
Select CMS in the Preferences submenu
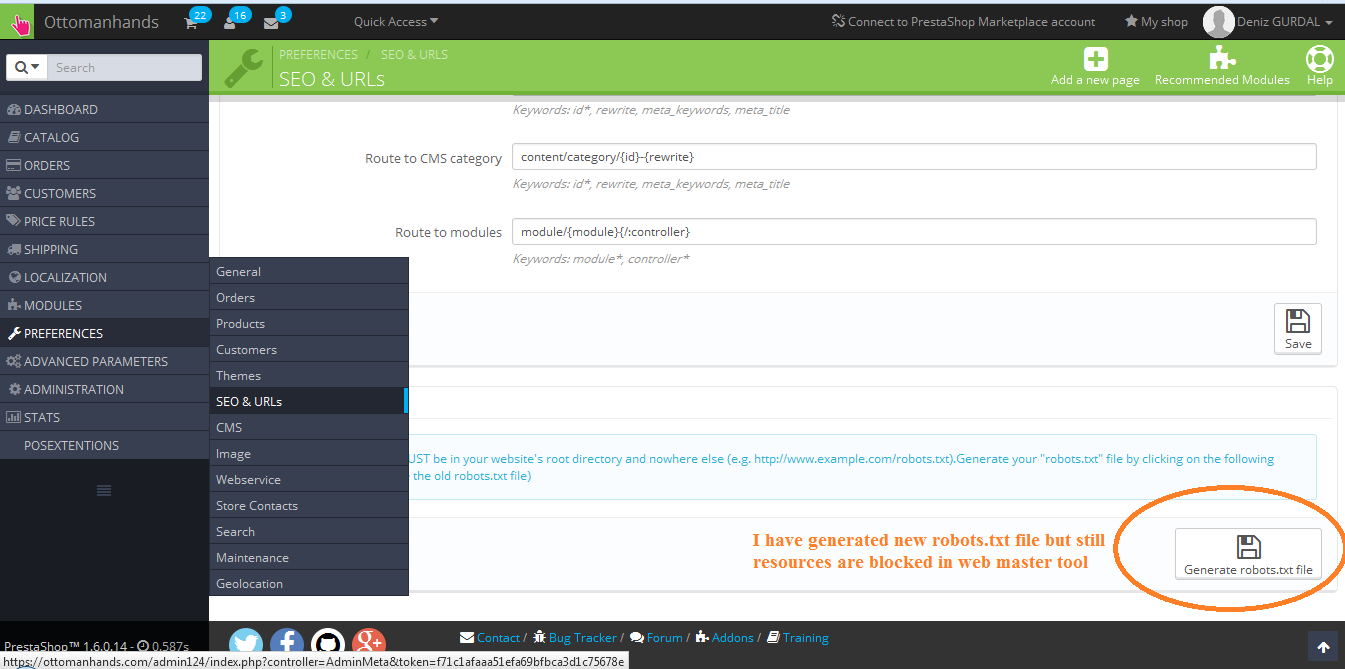tap(308, 427)
